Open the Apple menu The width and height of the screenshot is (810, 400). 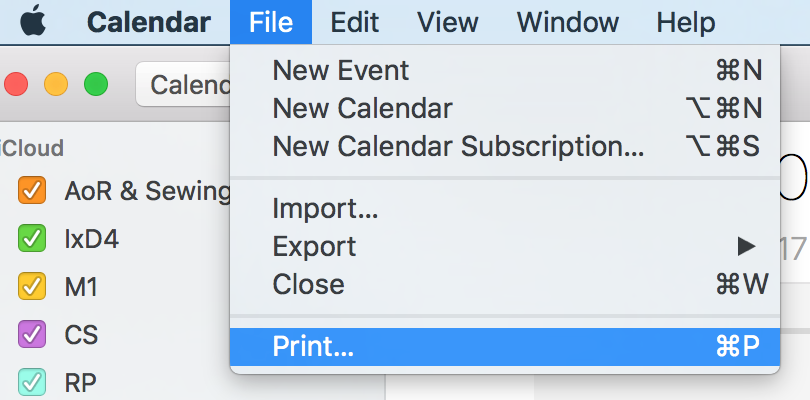pyautogui.click(x=33, y=21)
